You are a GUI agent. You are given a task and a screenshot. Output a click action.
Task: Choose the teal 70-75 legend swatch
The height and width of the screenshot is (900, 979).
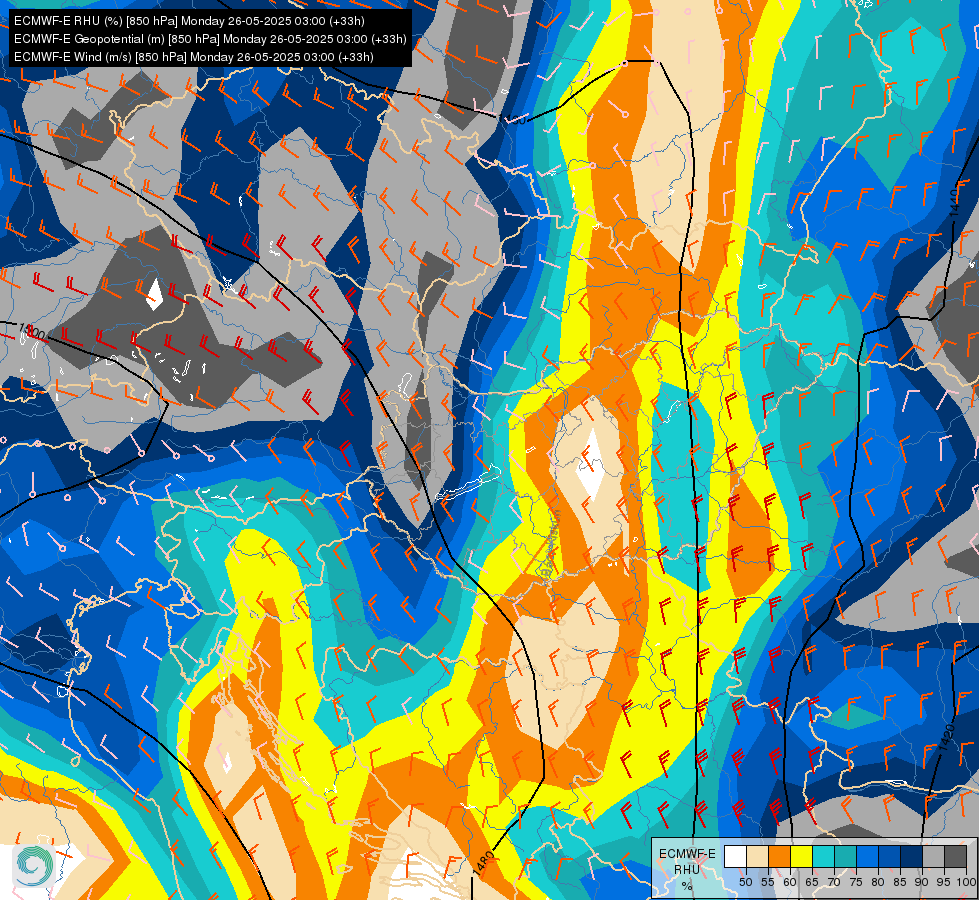click(846, 856)
